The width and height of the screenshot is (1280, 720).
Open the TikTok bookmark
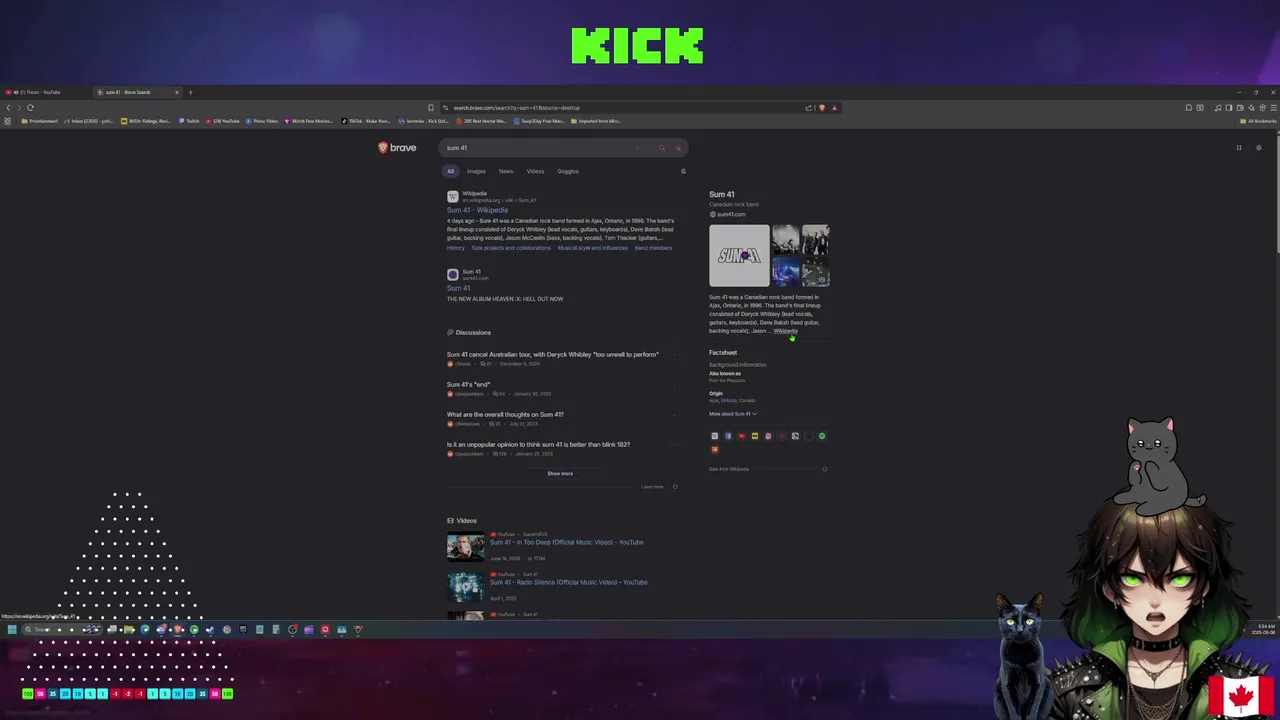click(x=365, y=121)
